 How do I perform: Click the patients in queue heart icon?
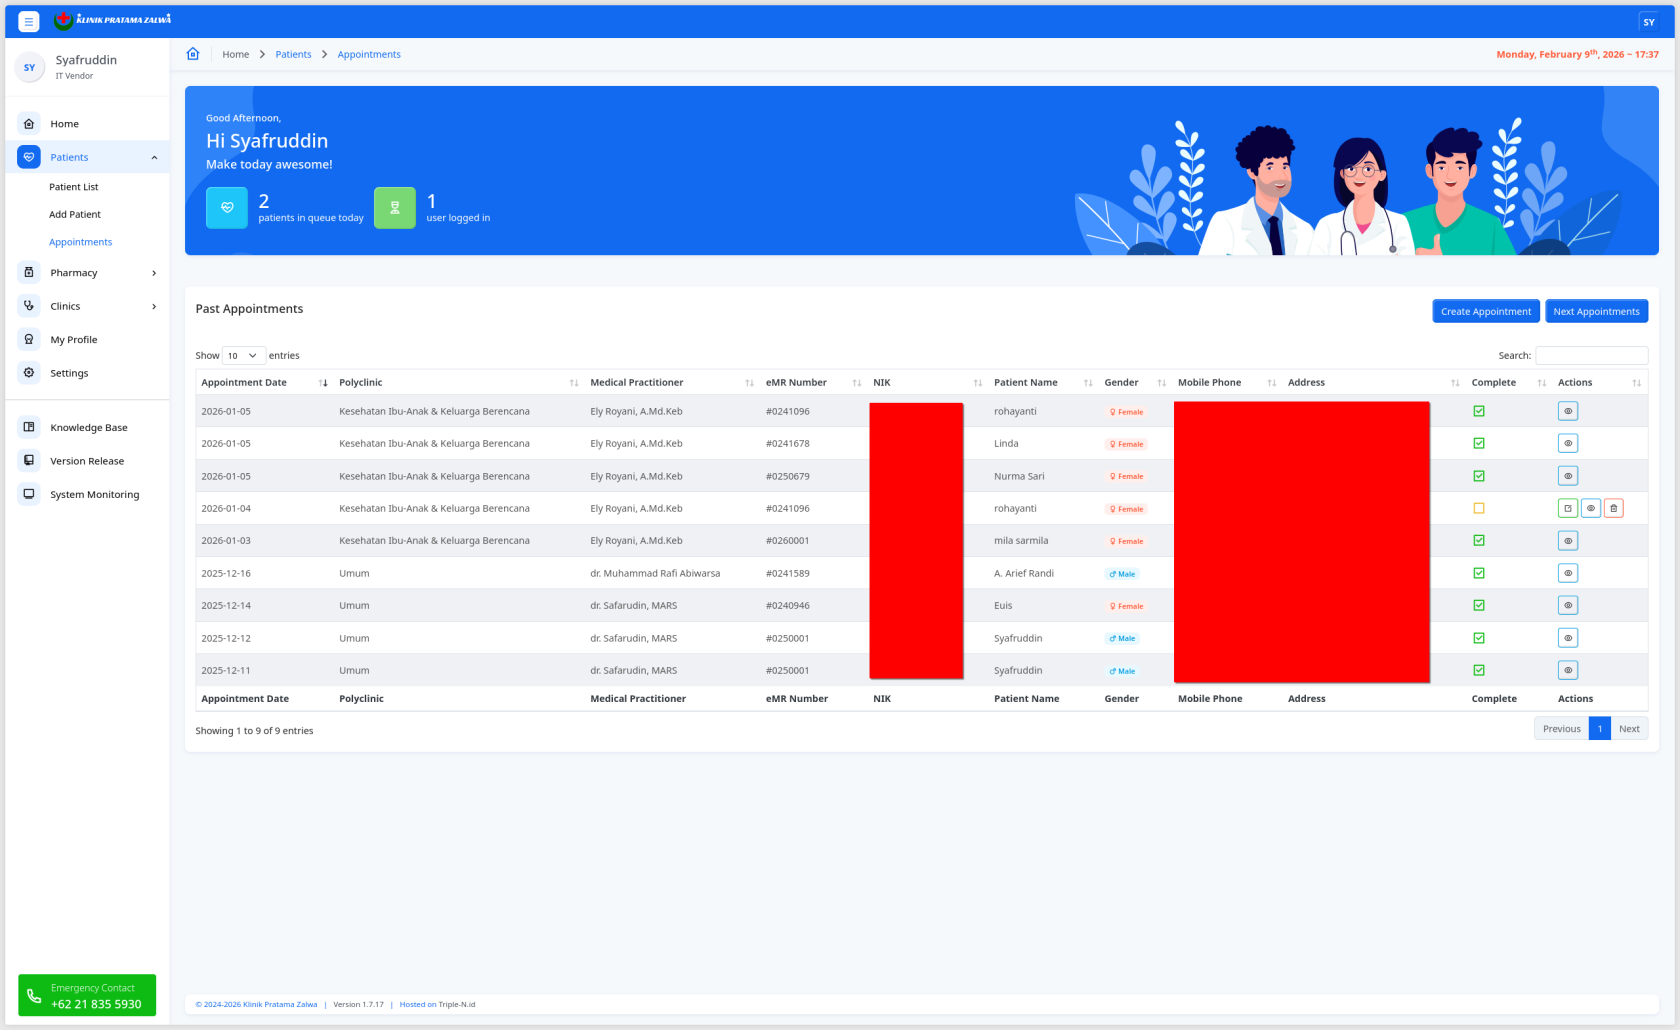(227, 208)
